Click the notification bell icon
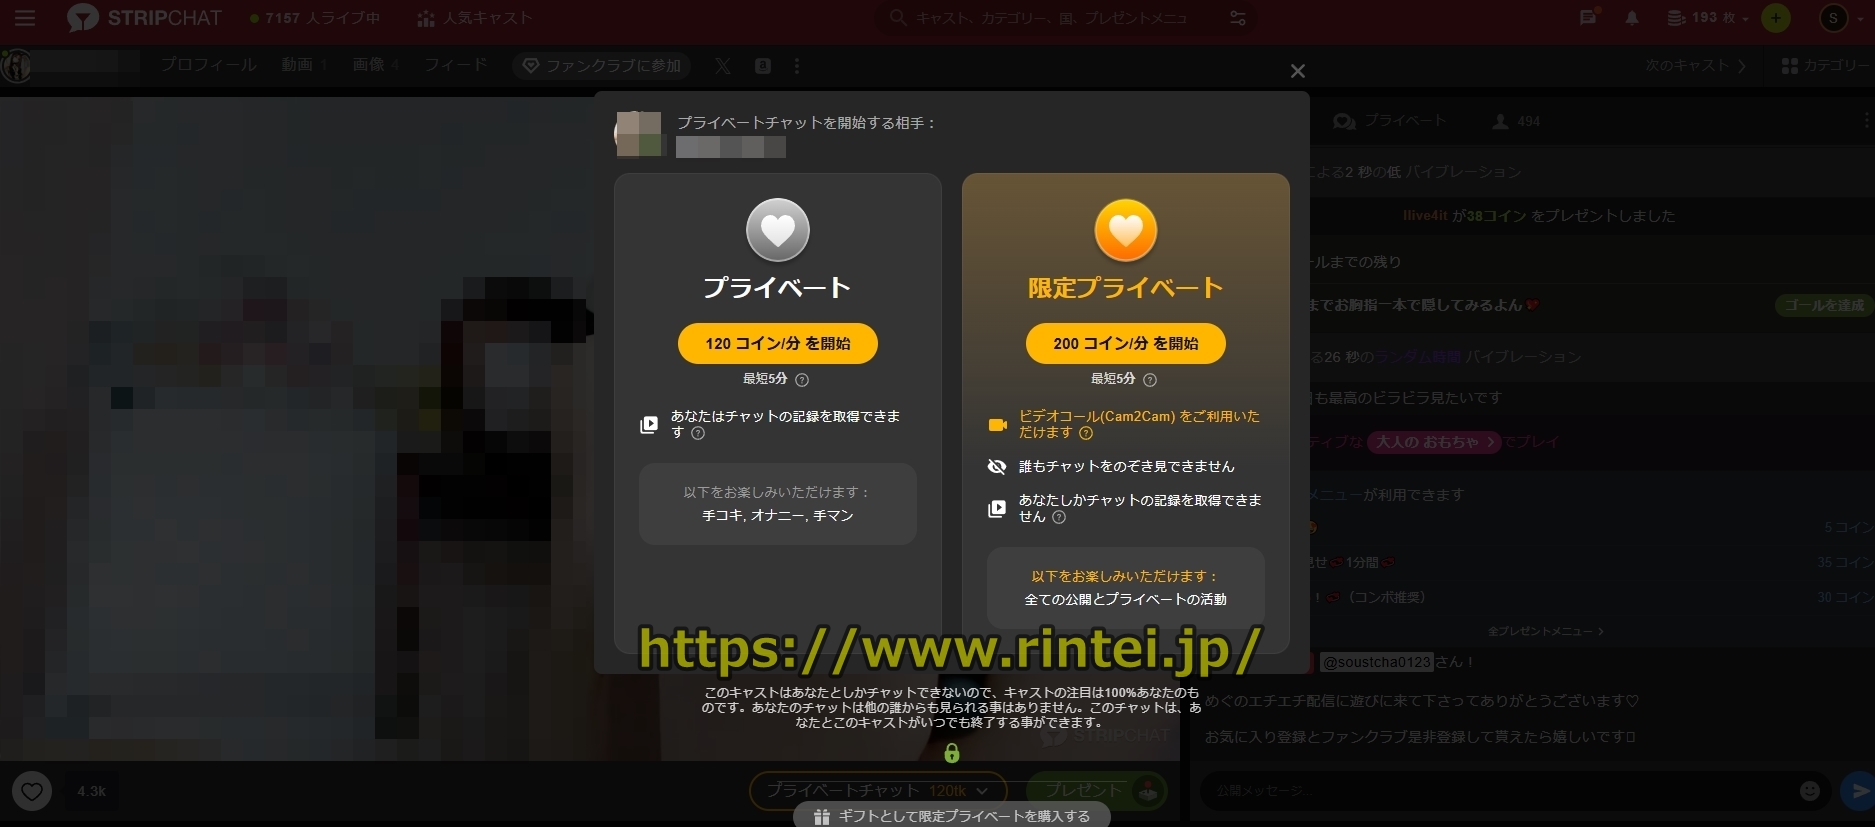The height and width of the screenshot is (827, 1875). (1632, 18)
